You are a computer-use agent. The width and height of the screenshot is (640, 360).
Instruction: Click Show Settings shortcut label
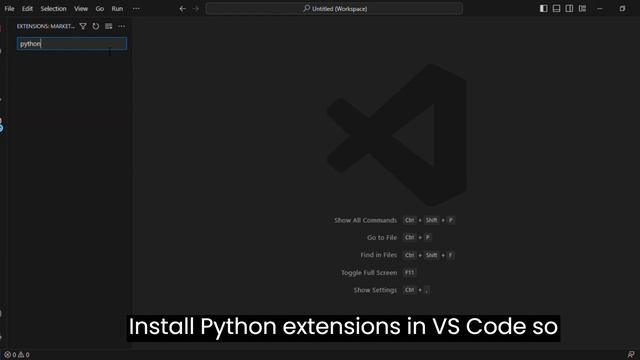pos(375,290)
